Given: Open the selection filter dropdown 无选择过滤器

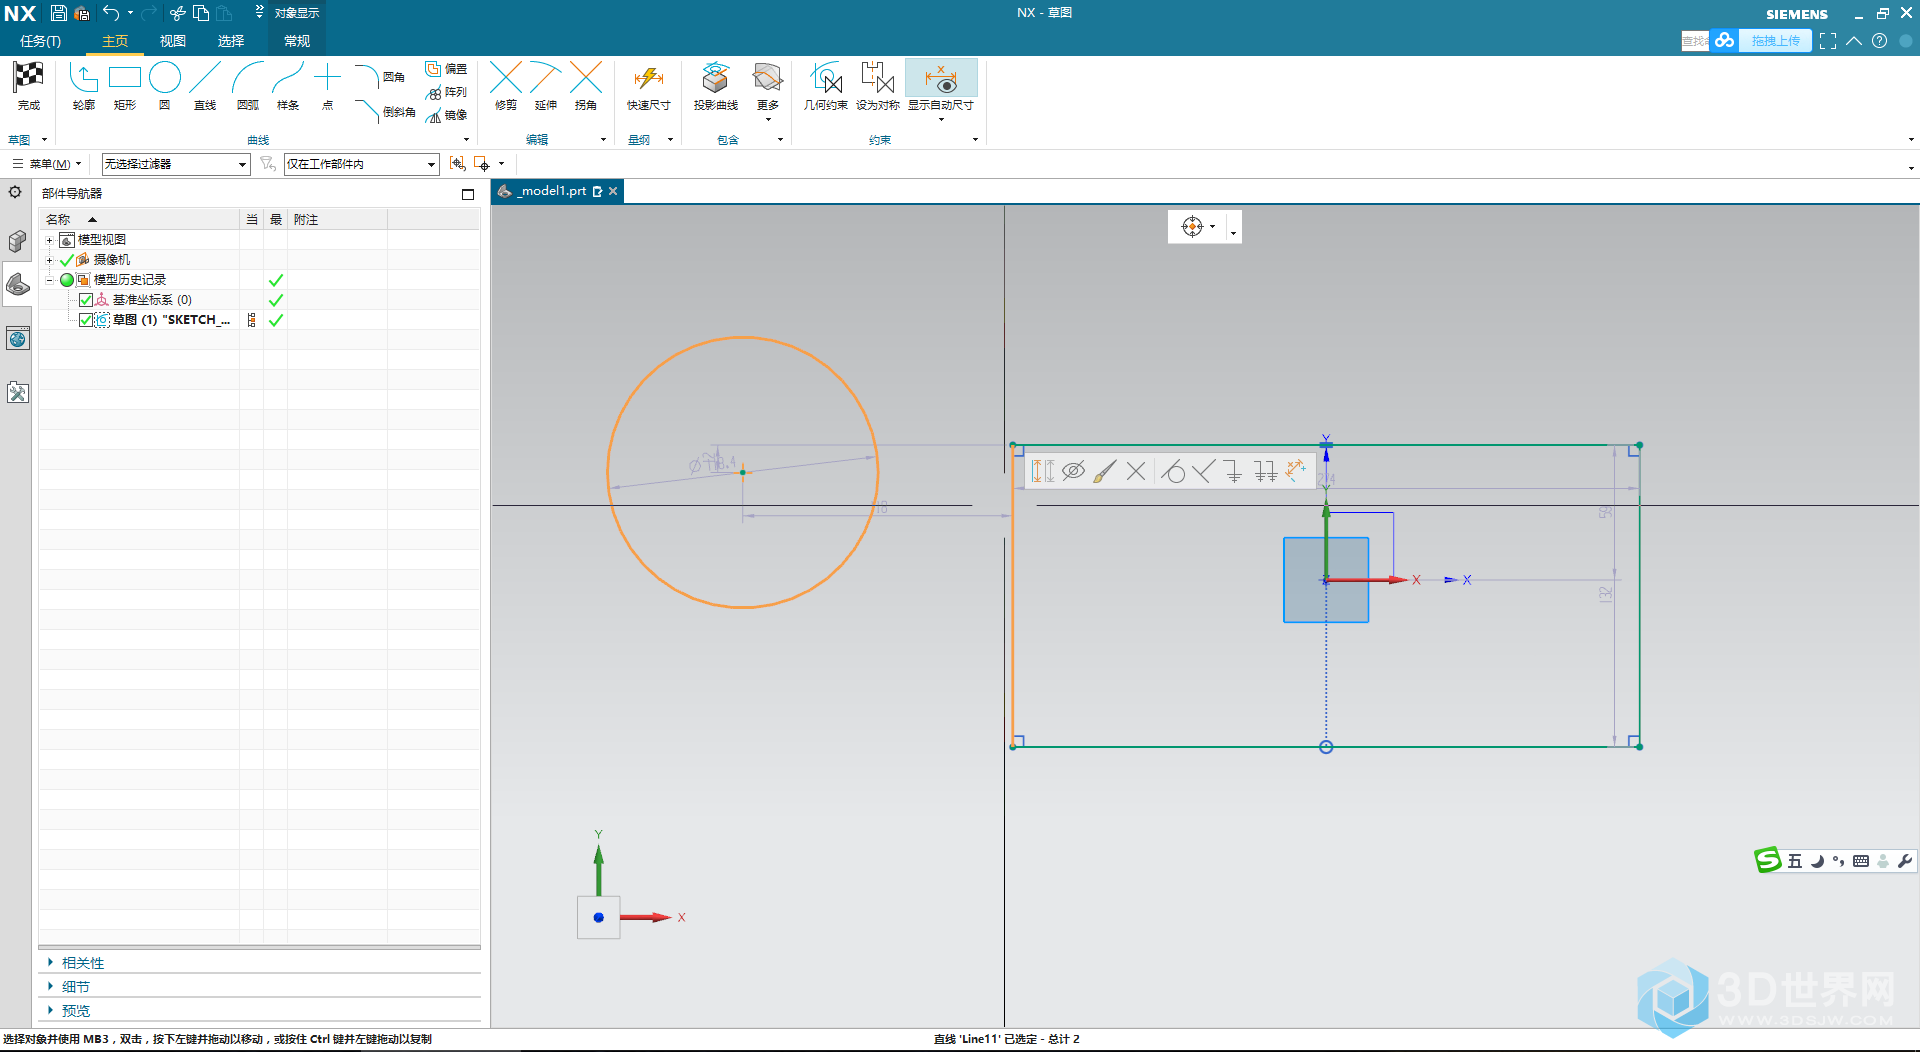Looking at the screenshot, I should pyautogui.click(x=175, y=164).
